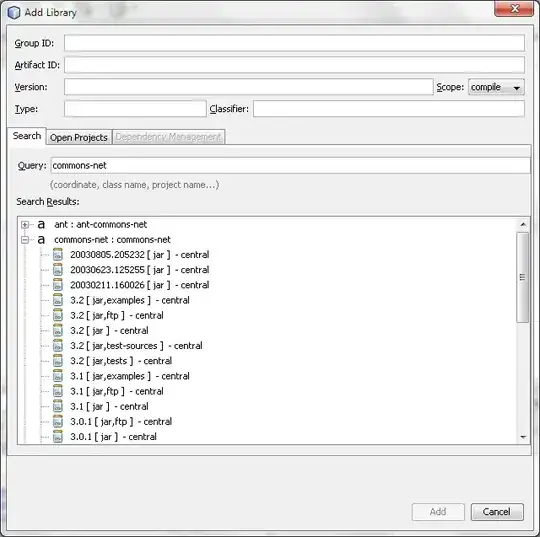Click the jar icon beside 3.1 [ jar ]

point(58,406)
